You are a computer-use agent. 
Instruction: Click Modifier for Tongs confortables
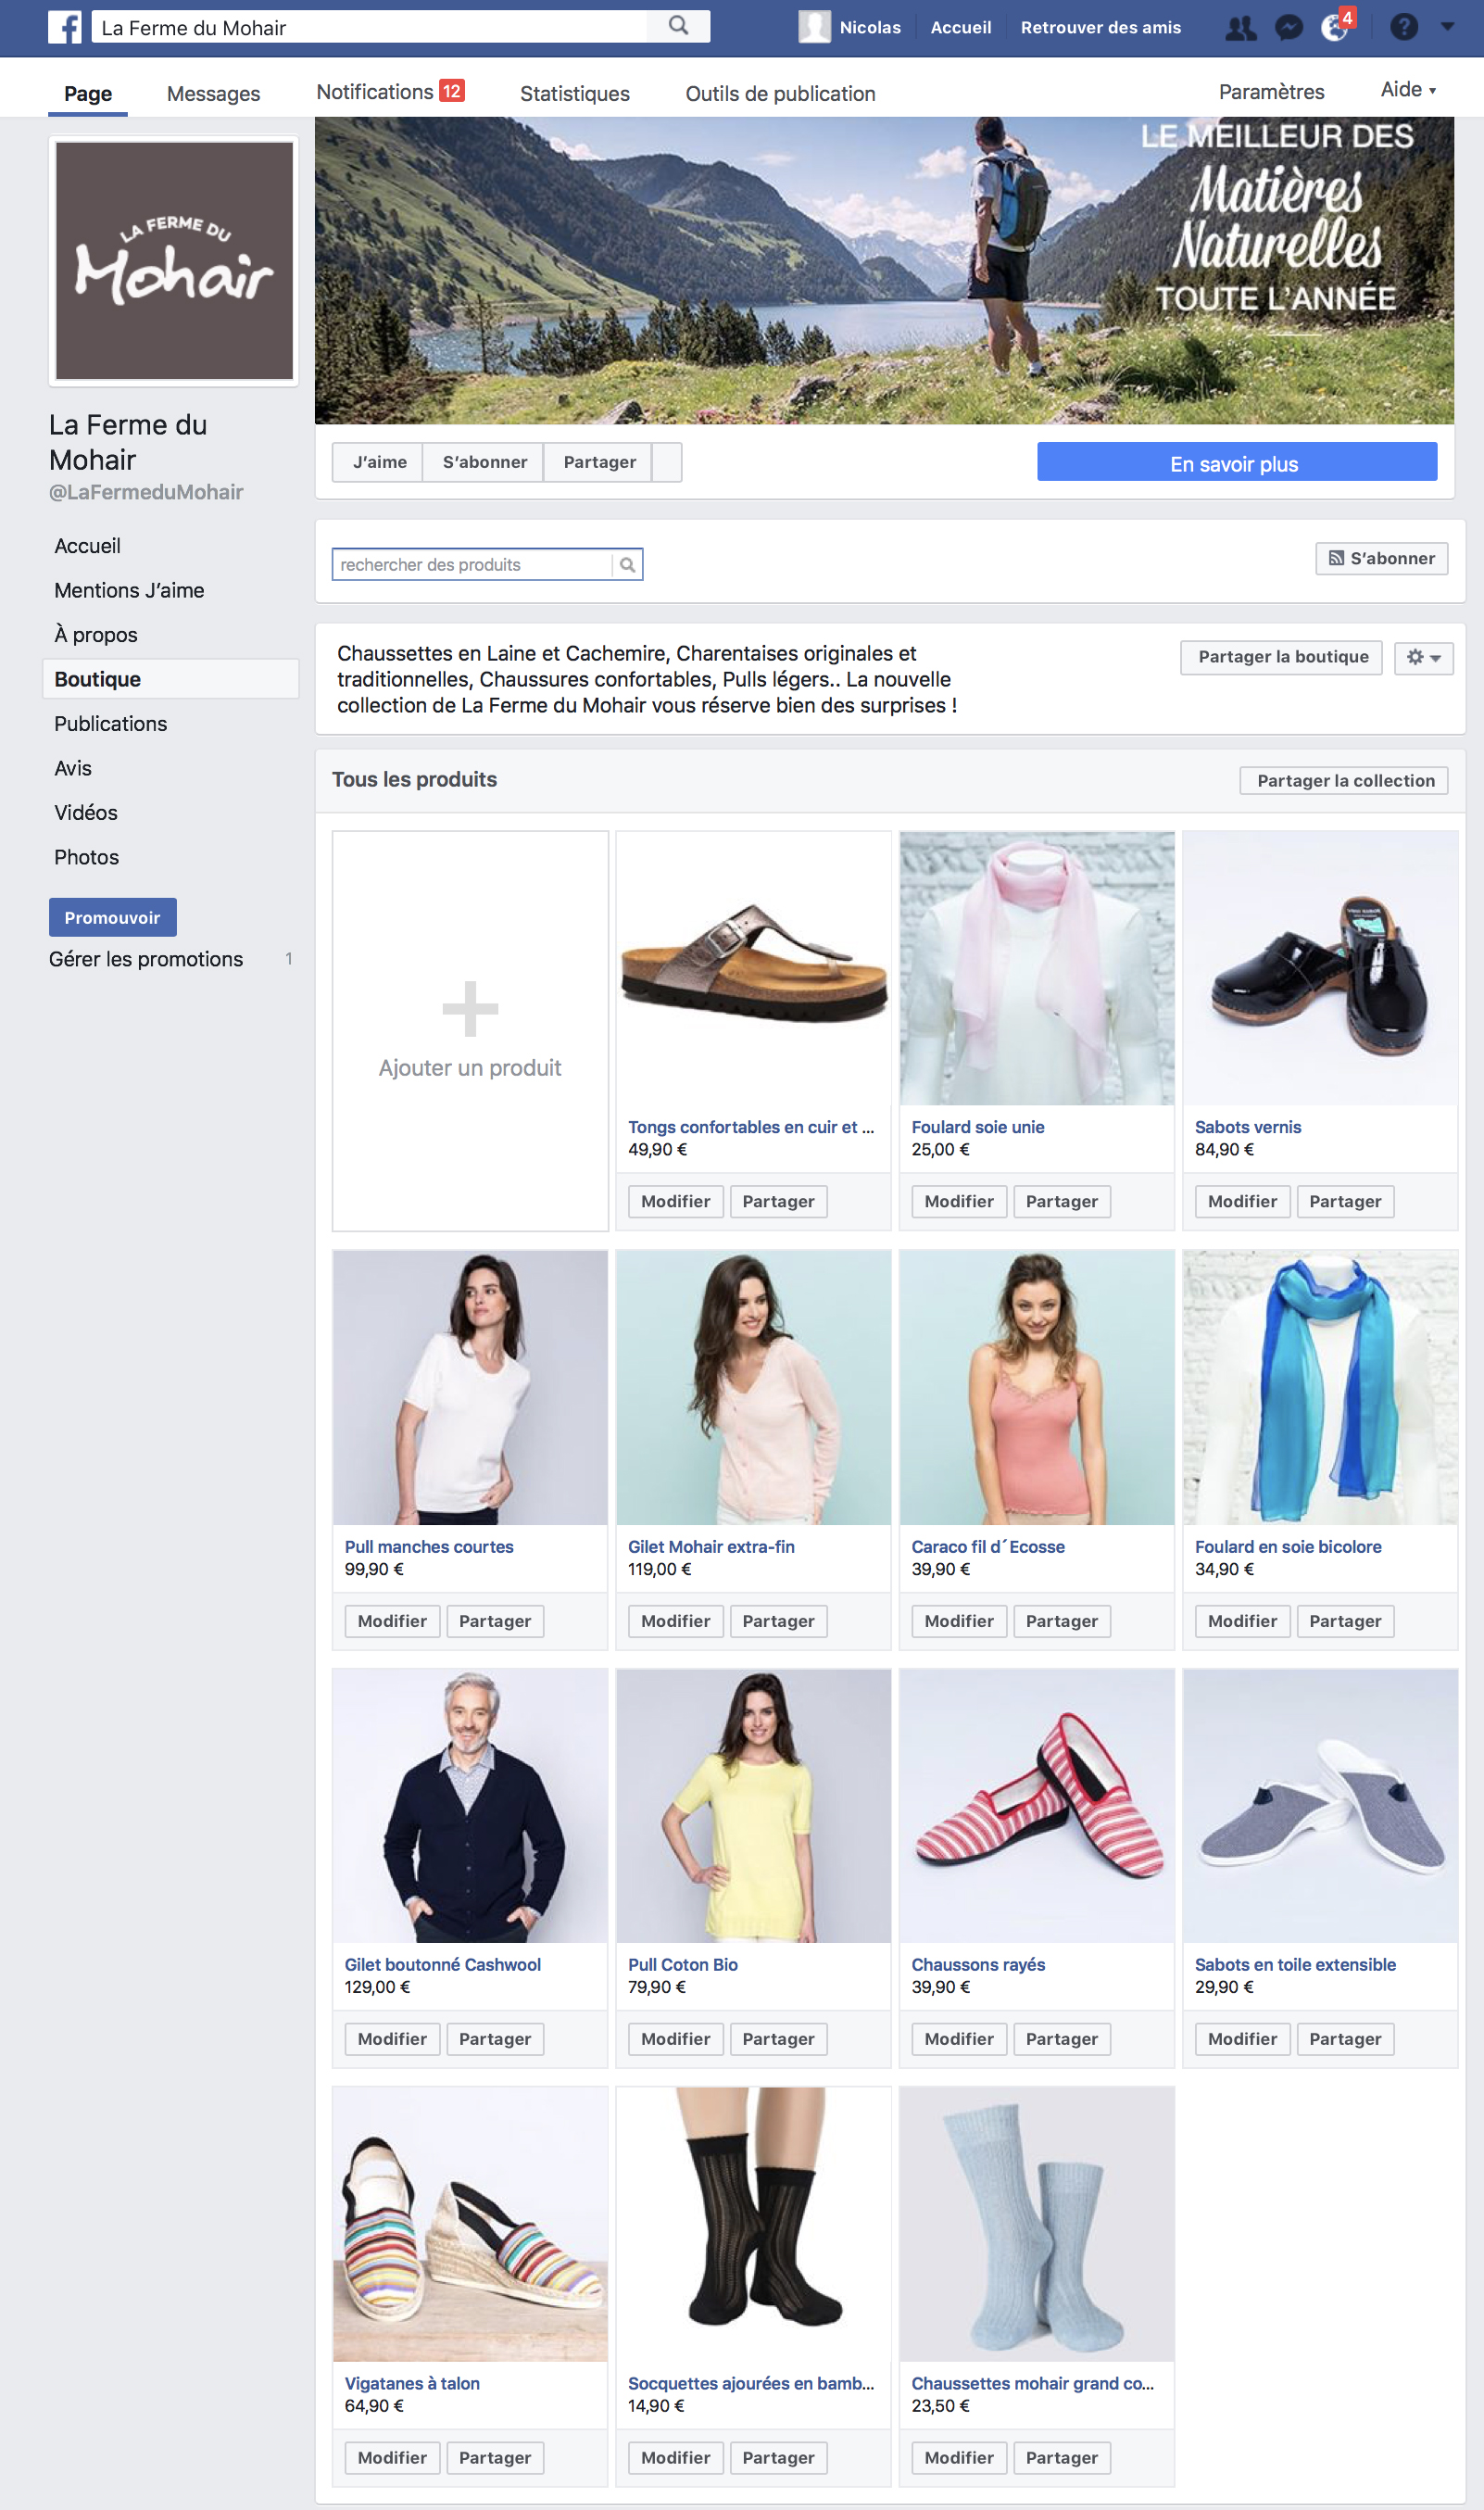click(675, 1202)
